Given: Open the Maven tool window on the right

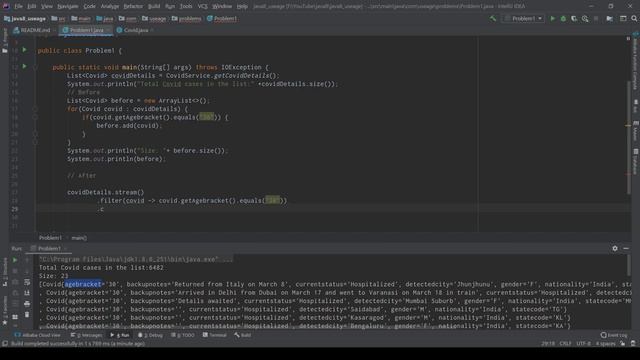Looking at the screenshot, I should click(x=636, y=131).
